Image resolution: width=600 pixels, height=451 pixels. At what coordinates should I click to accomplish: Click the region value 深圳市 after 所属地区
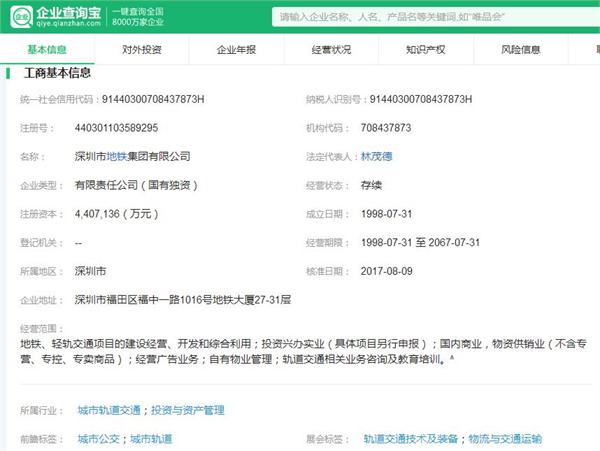[x=90, y=271]
